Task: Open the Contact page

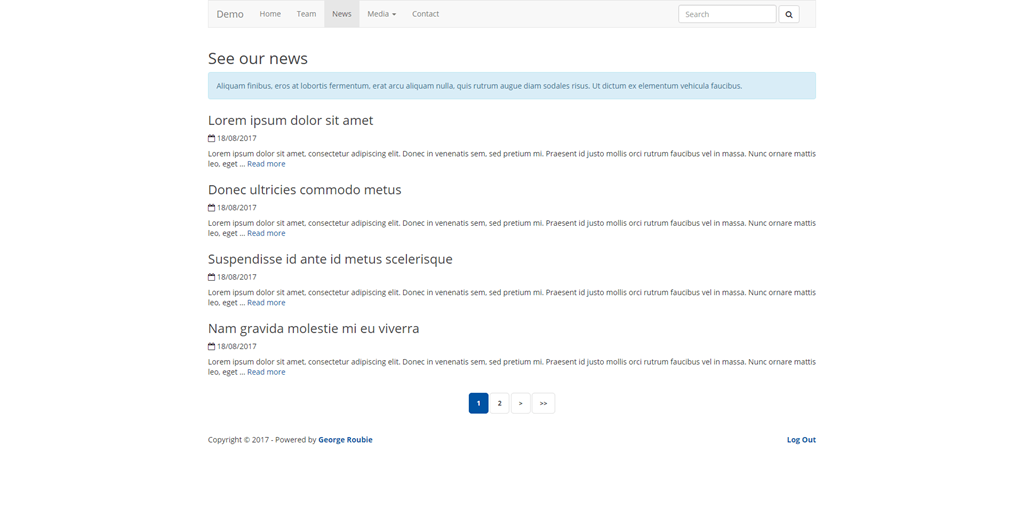Action: tap(425, 14)
